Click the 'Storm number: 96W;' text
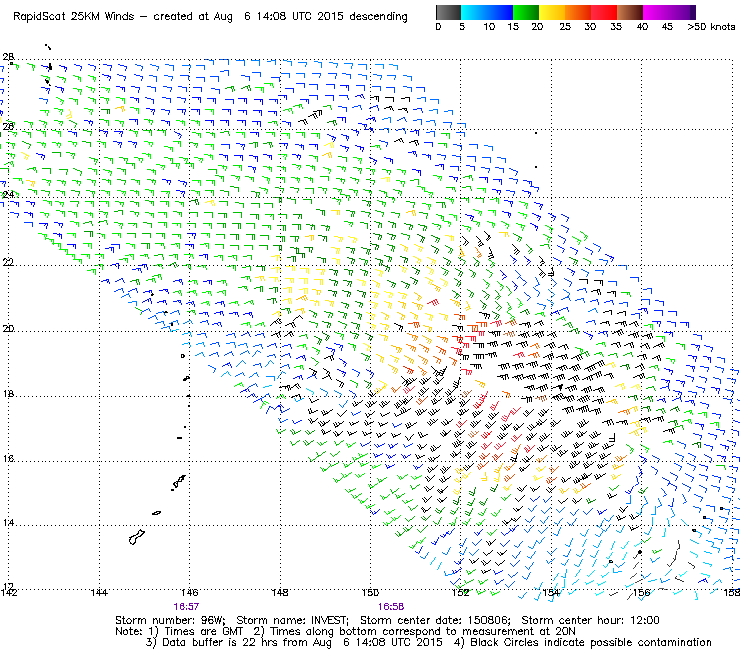The image size is (740, 650). [x=170, y=620]
